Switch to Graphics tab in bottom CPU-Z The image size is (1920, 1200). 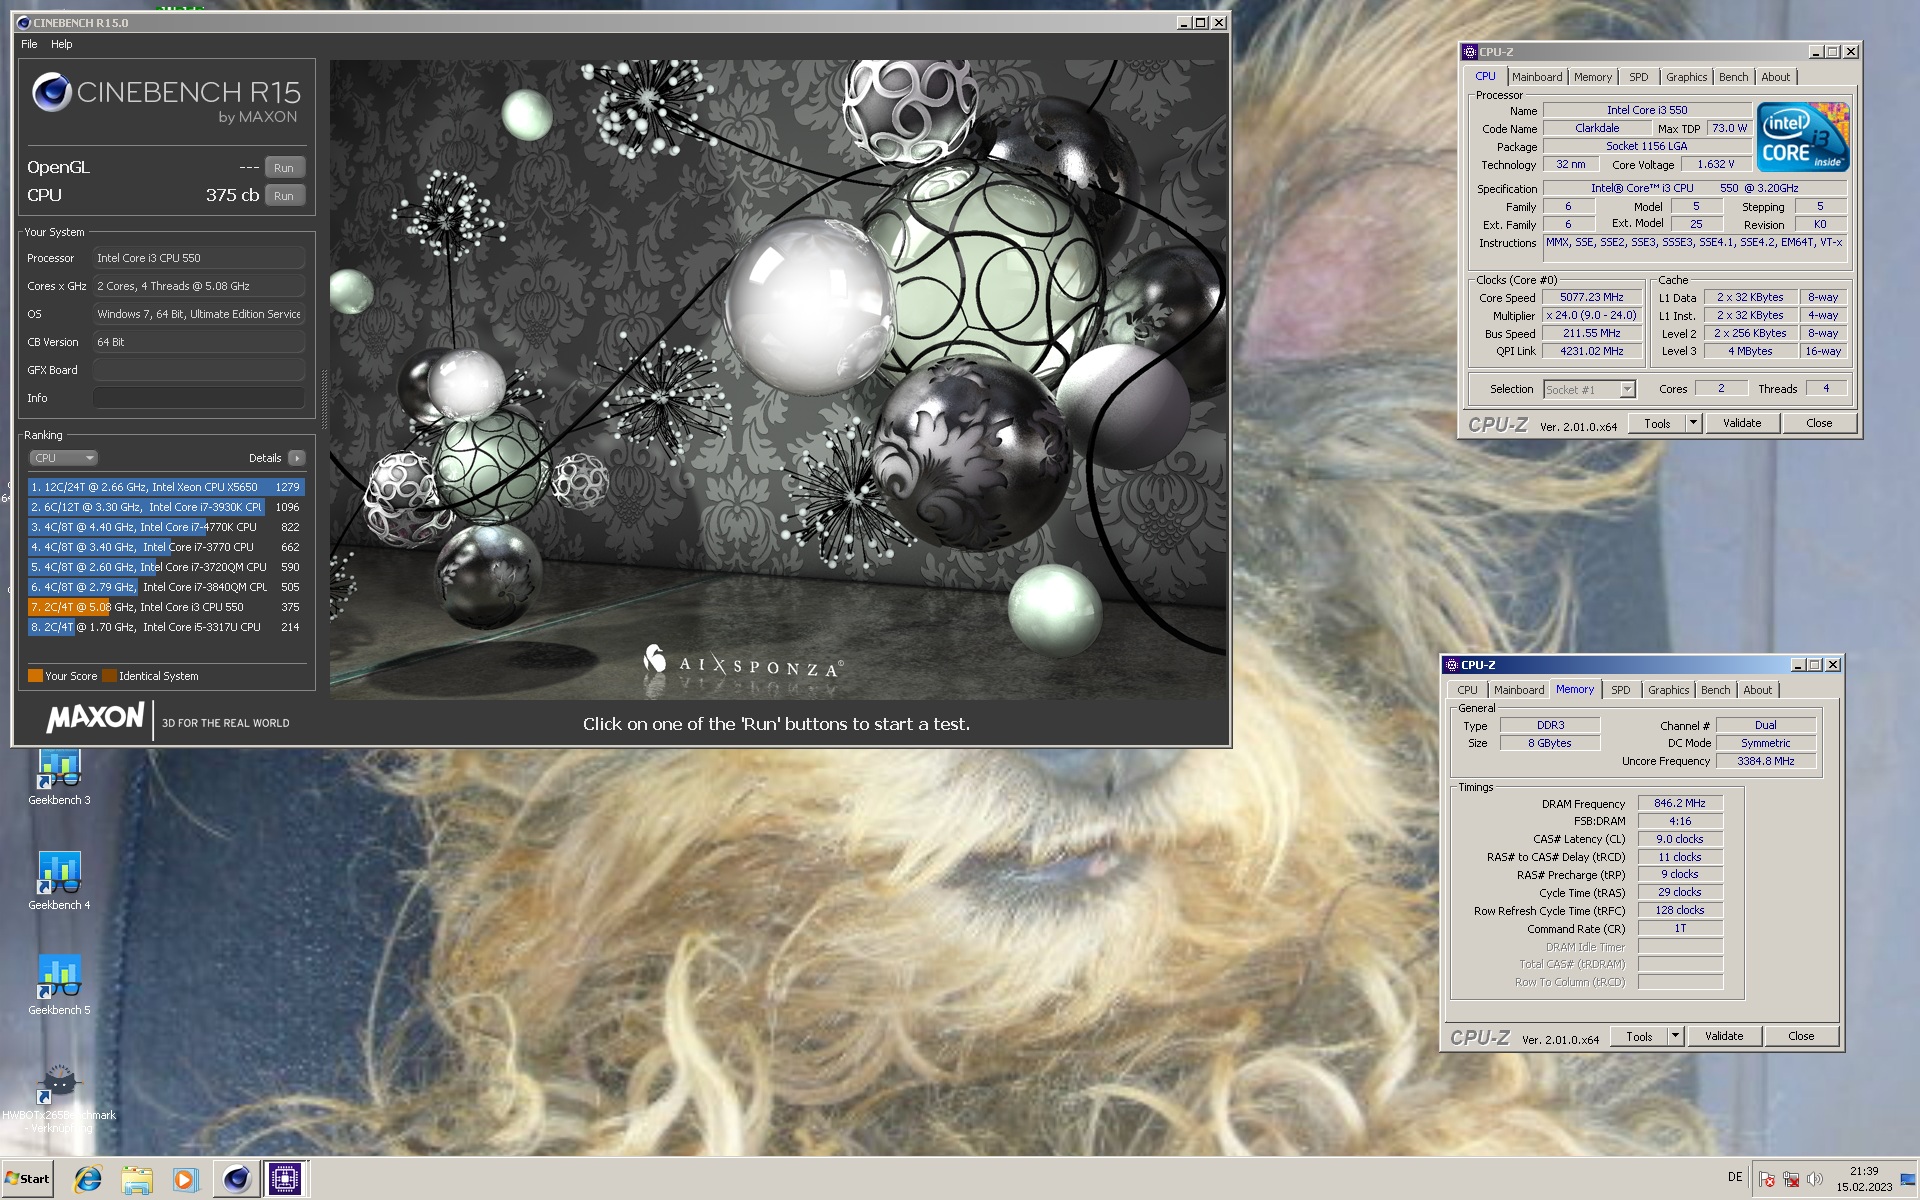[1668, 690]
